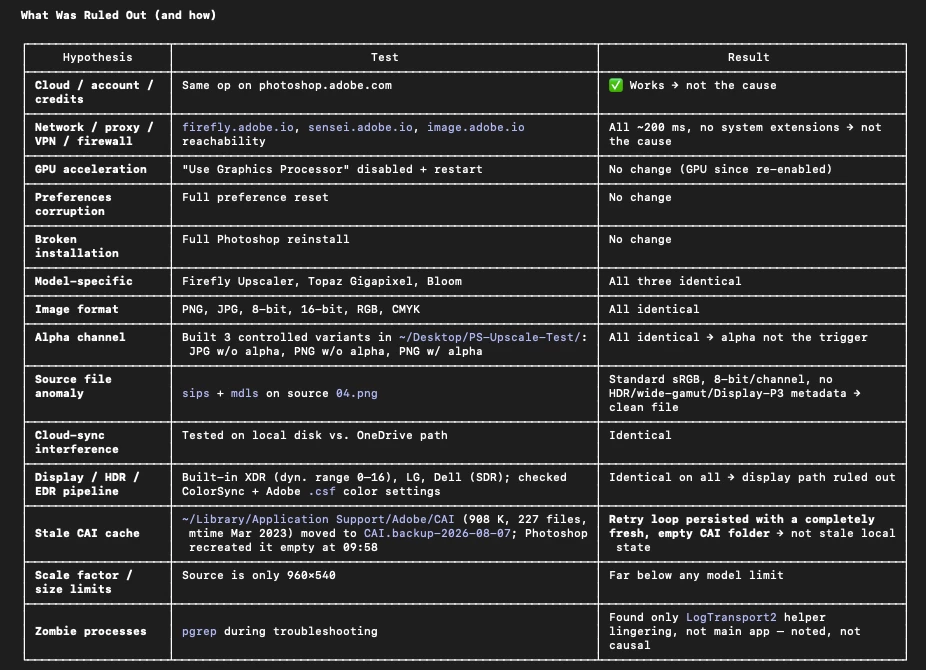The width and height of the screenshot is (926, 670).
Task: Click 'No change' in Preferences corruption row
Action: [640, 197]
